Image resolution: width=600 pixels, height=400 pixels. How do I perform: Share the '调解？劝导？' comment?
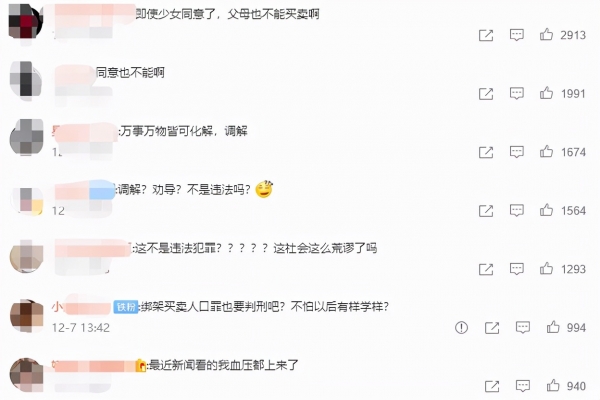[486, 211]
